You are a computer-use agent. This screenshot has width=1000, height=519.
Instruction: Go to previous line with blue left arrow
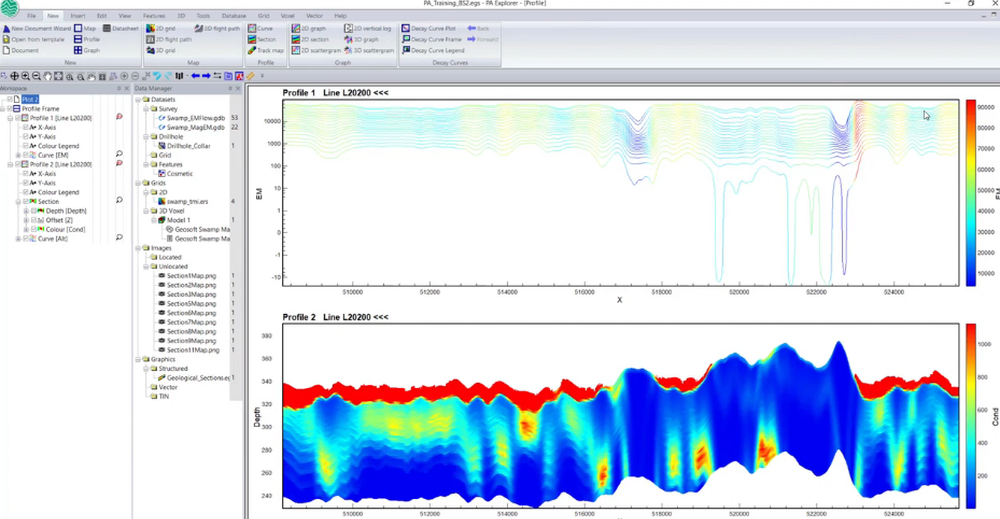[x=195, y=76]
